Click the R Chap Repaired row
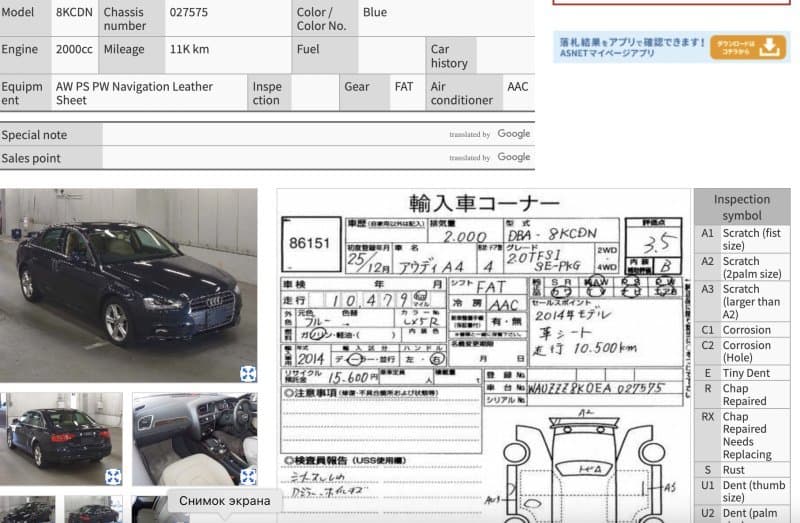Screen dimensions: 800x523 742,395
